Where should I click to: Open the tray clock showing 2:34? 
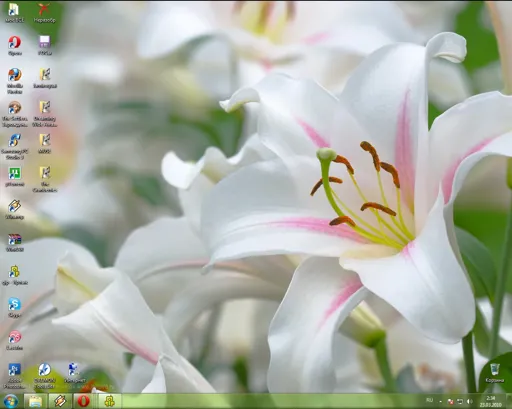coord(491,401)
